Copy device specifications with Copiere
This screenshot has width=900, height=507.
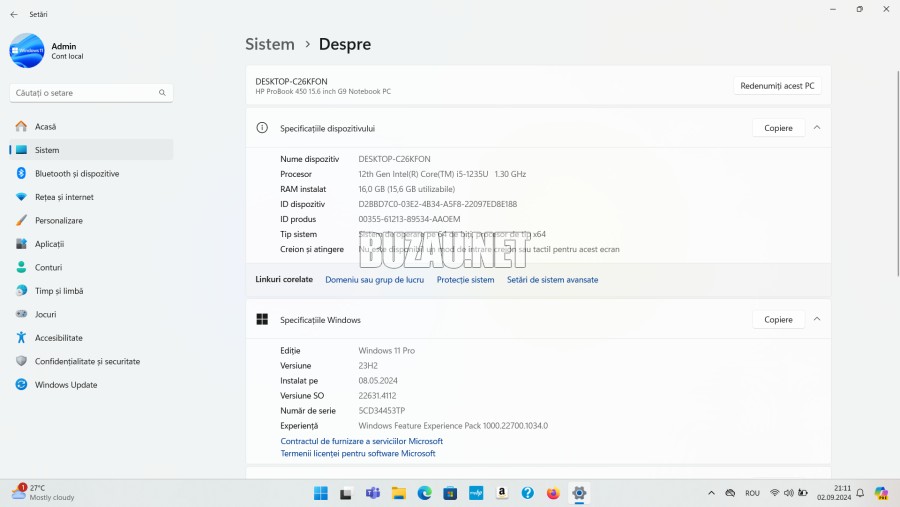point(778,128)
